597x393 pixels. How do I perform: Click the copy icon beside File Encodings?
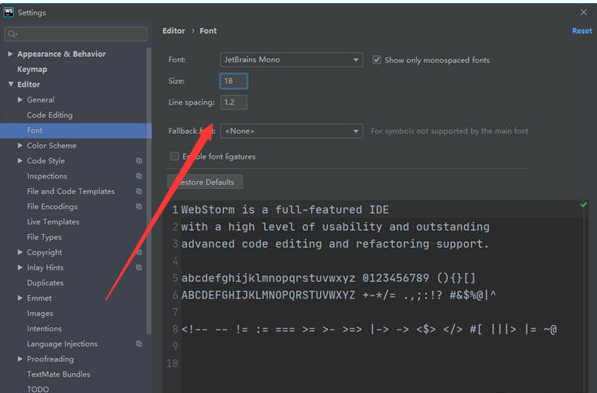click(139, 206)
